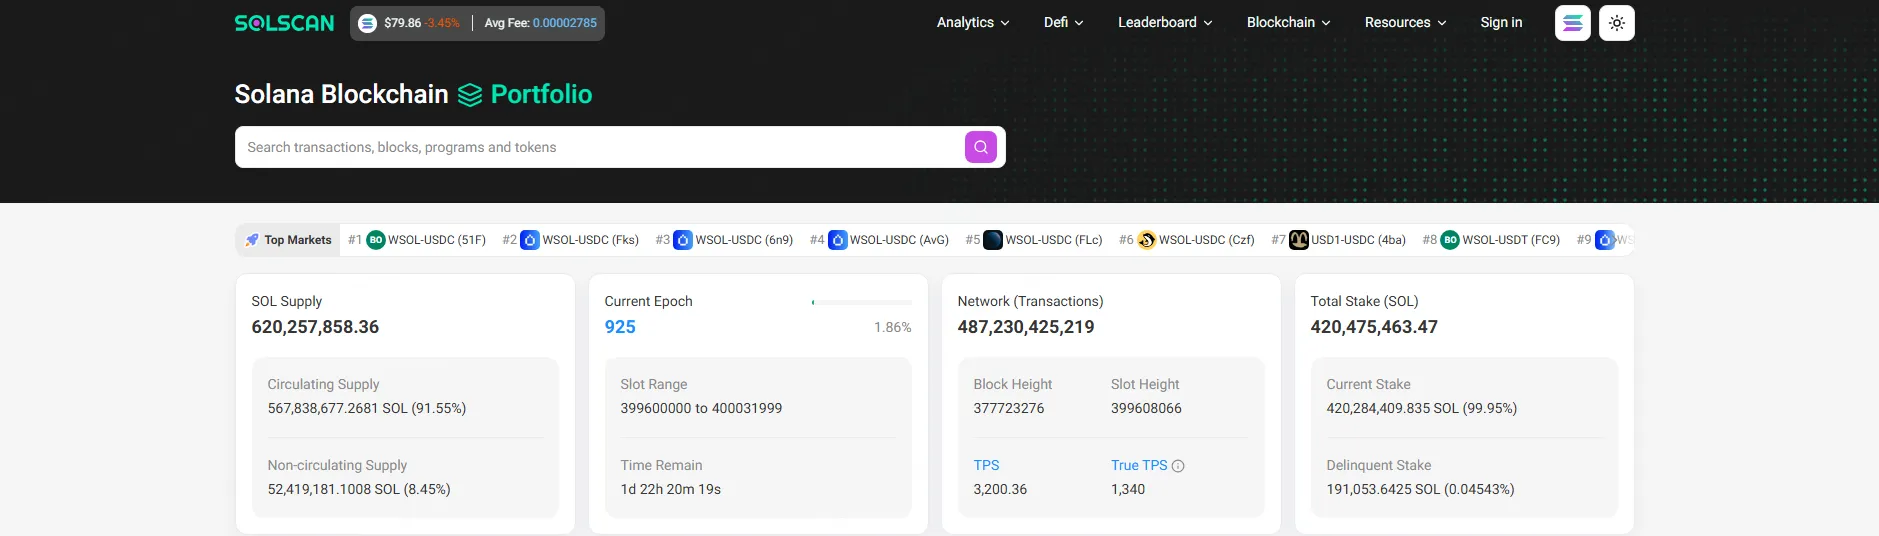1879x536 pixels.
Task: Click the Top Markets rocket icon
Action: [252, 240]
